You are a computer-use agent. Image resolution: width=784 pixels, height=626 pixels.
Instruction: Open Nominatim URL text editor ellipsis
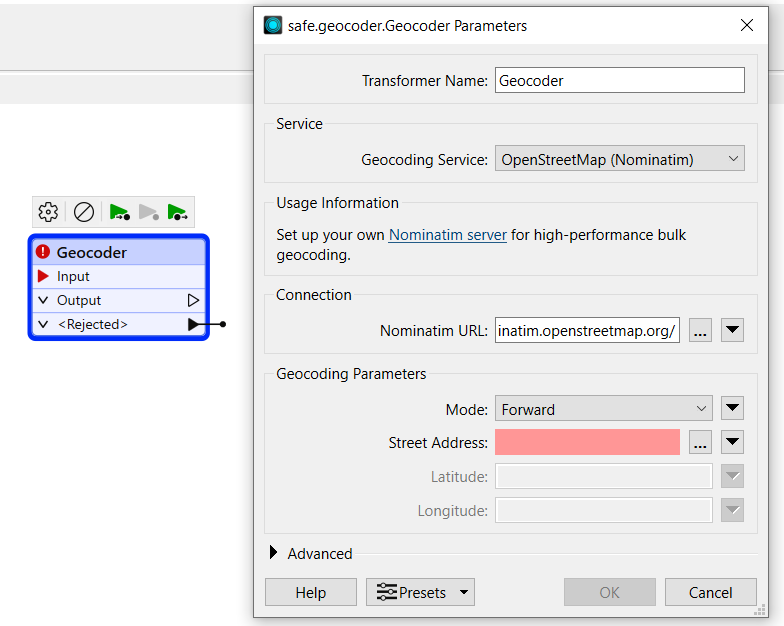click(x=700, y=330)
